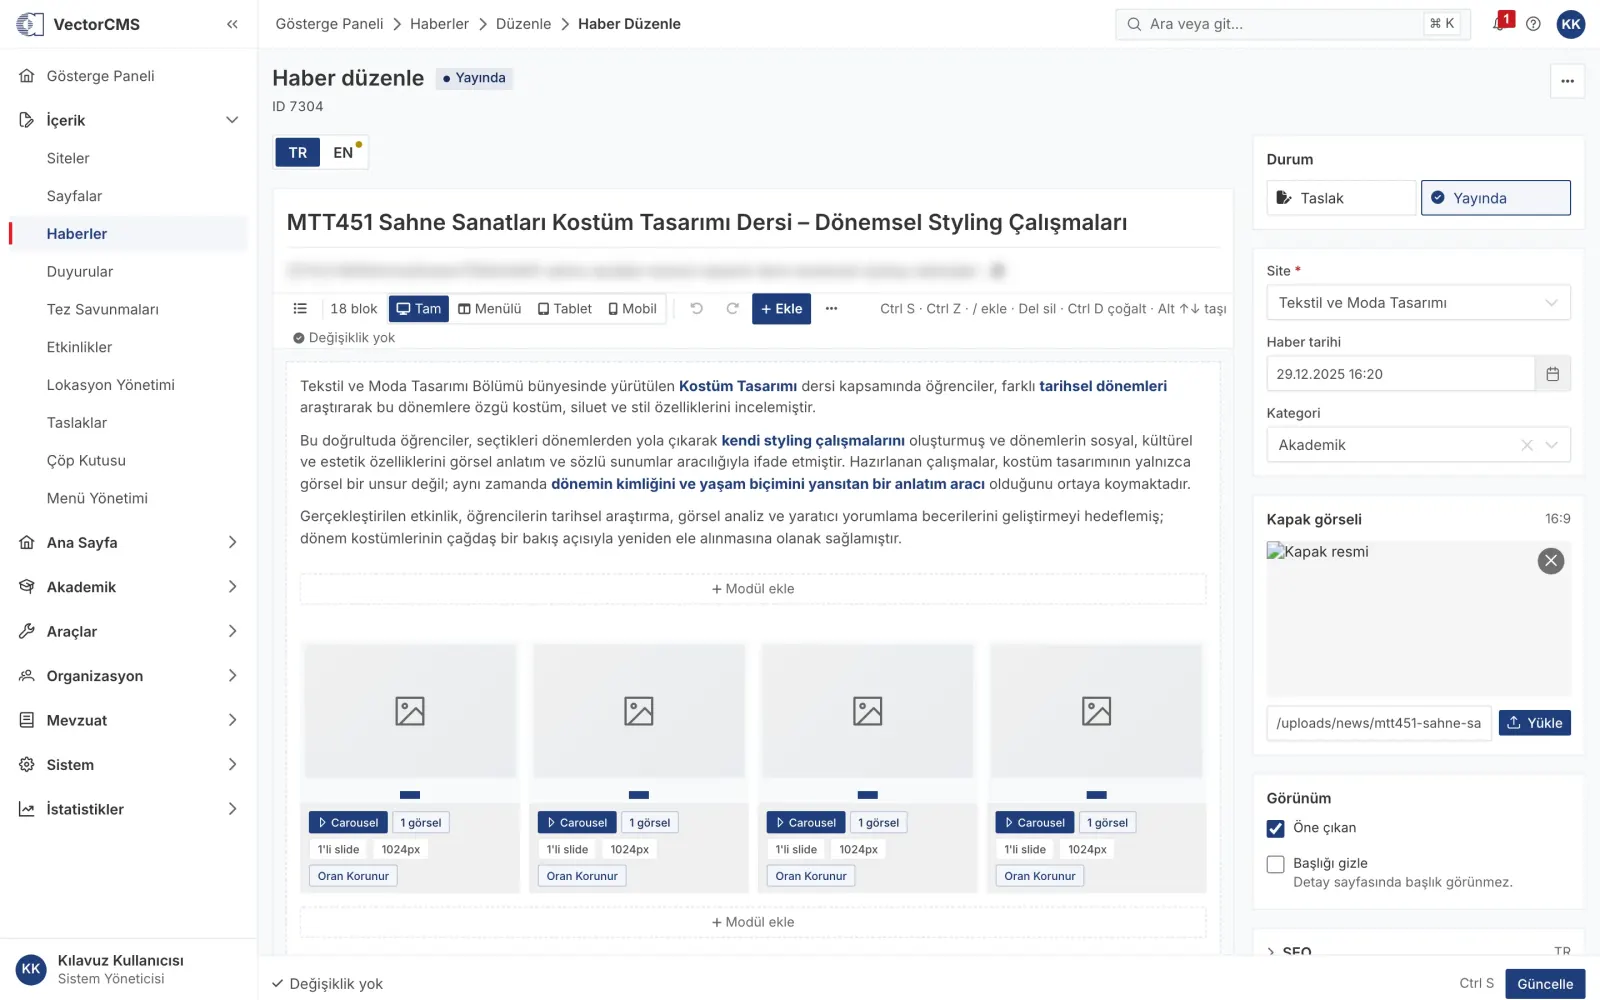1600x1000 pixels.
Task: Switch the preview to Menülü mode
Action: point(490,309)
